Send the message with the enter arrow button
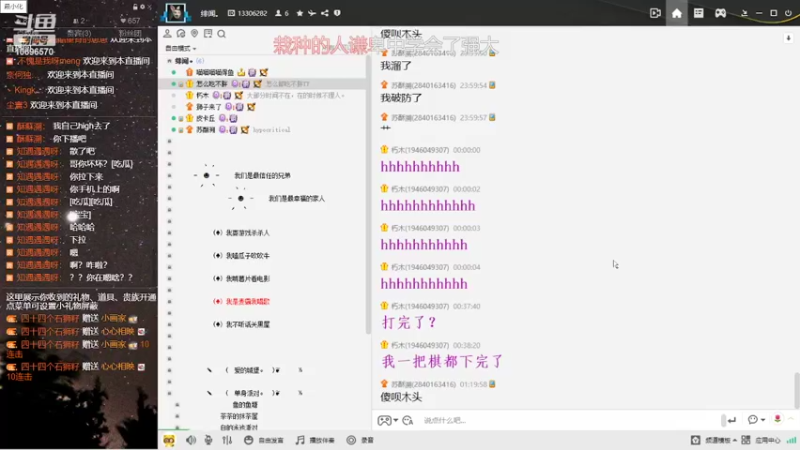 731,420
